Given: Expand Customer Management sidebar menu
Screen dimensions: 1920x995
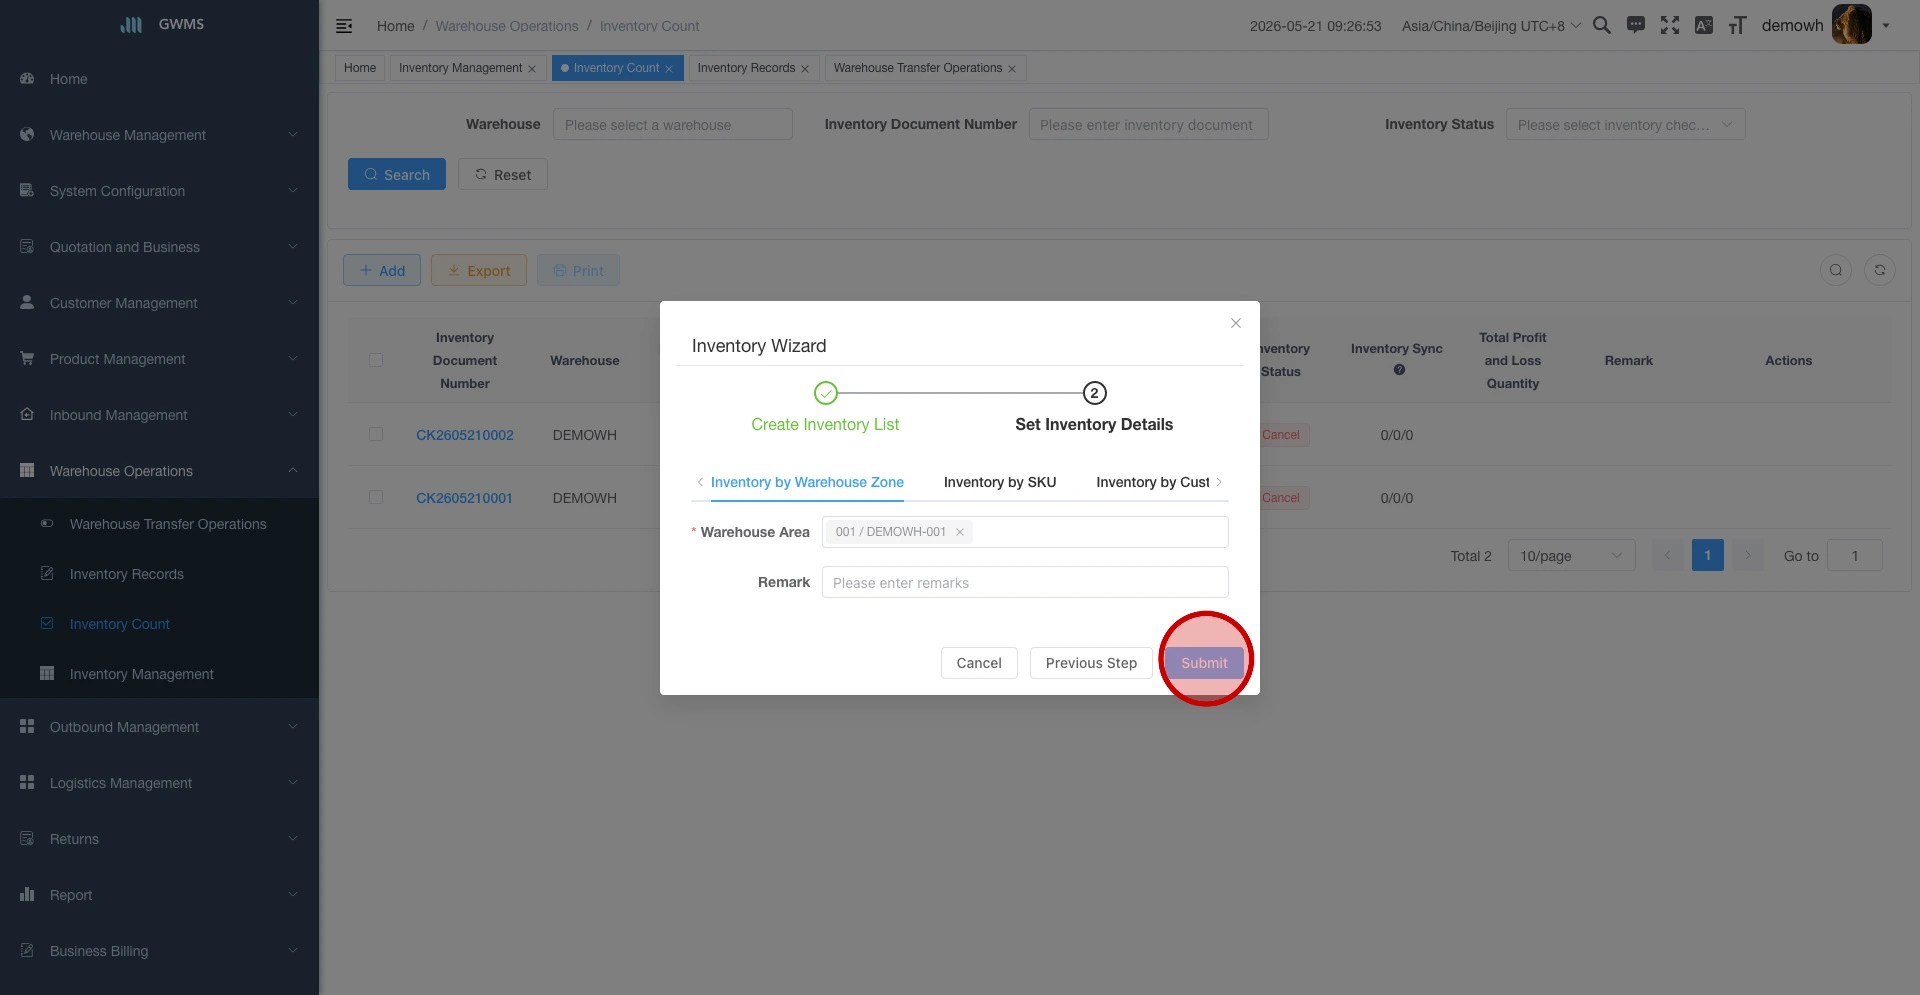Looking at the screenshot, I should (160, 303).
